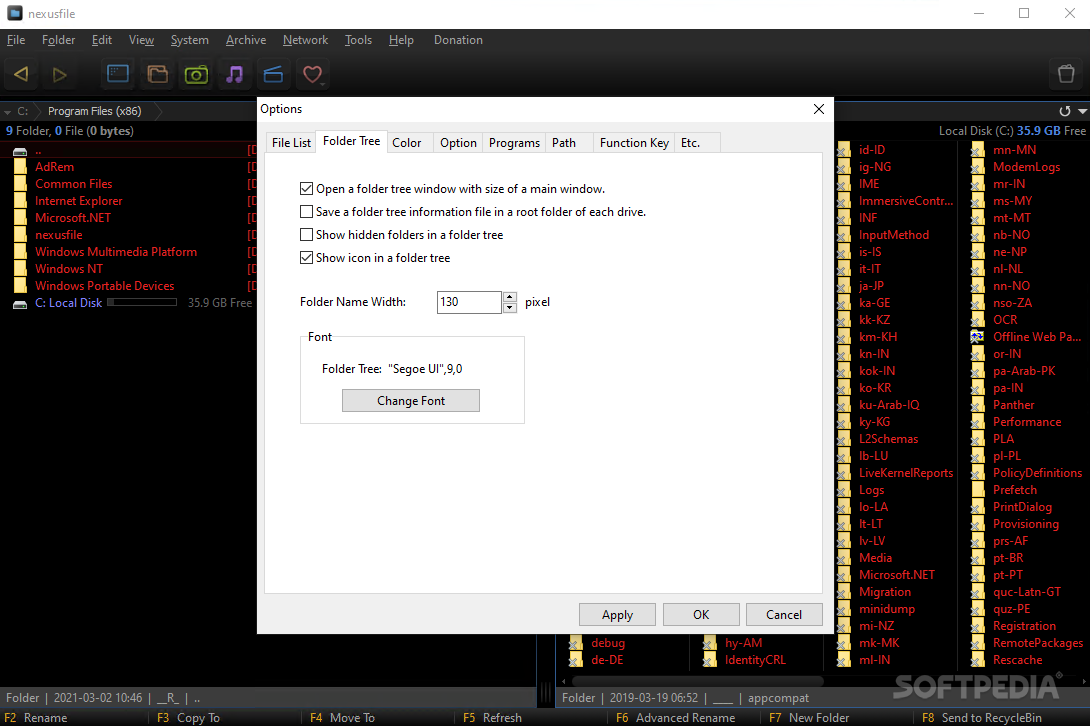1090x726 pixels.
Task: Click Cancel in the Options dialog
Action: point(783,615)
